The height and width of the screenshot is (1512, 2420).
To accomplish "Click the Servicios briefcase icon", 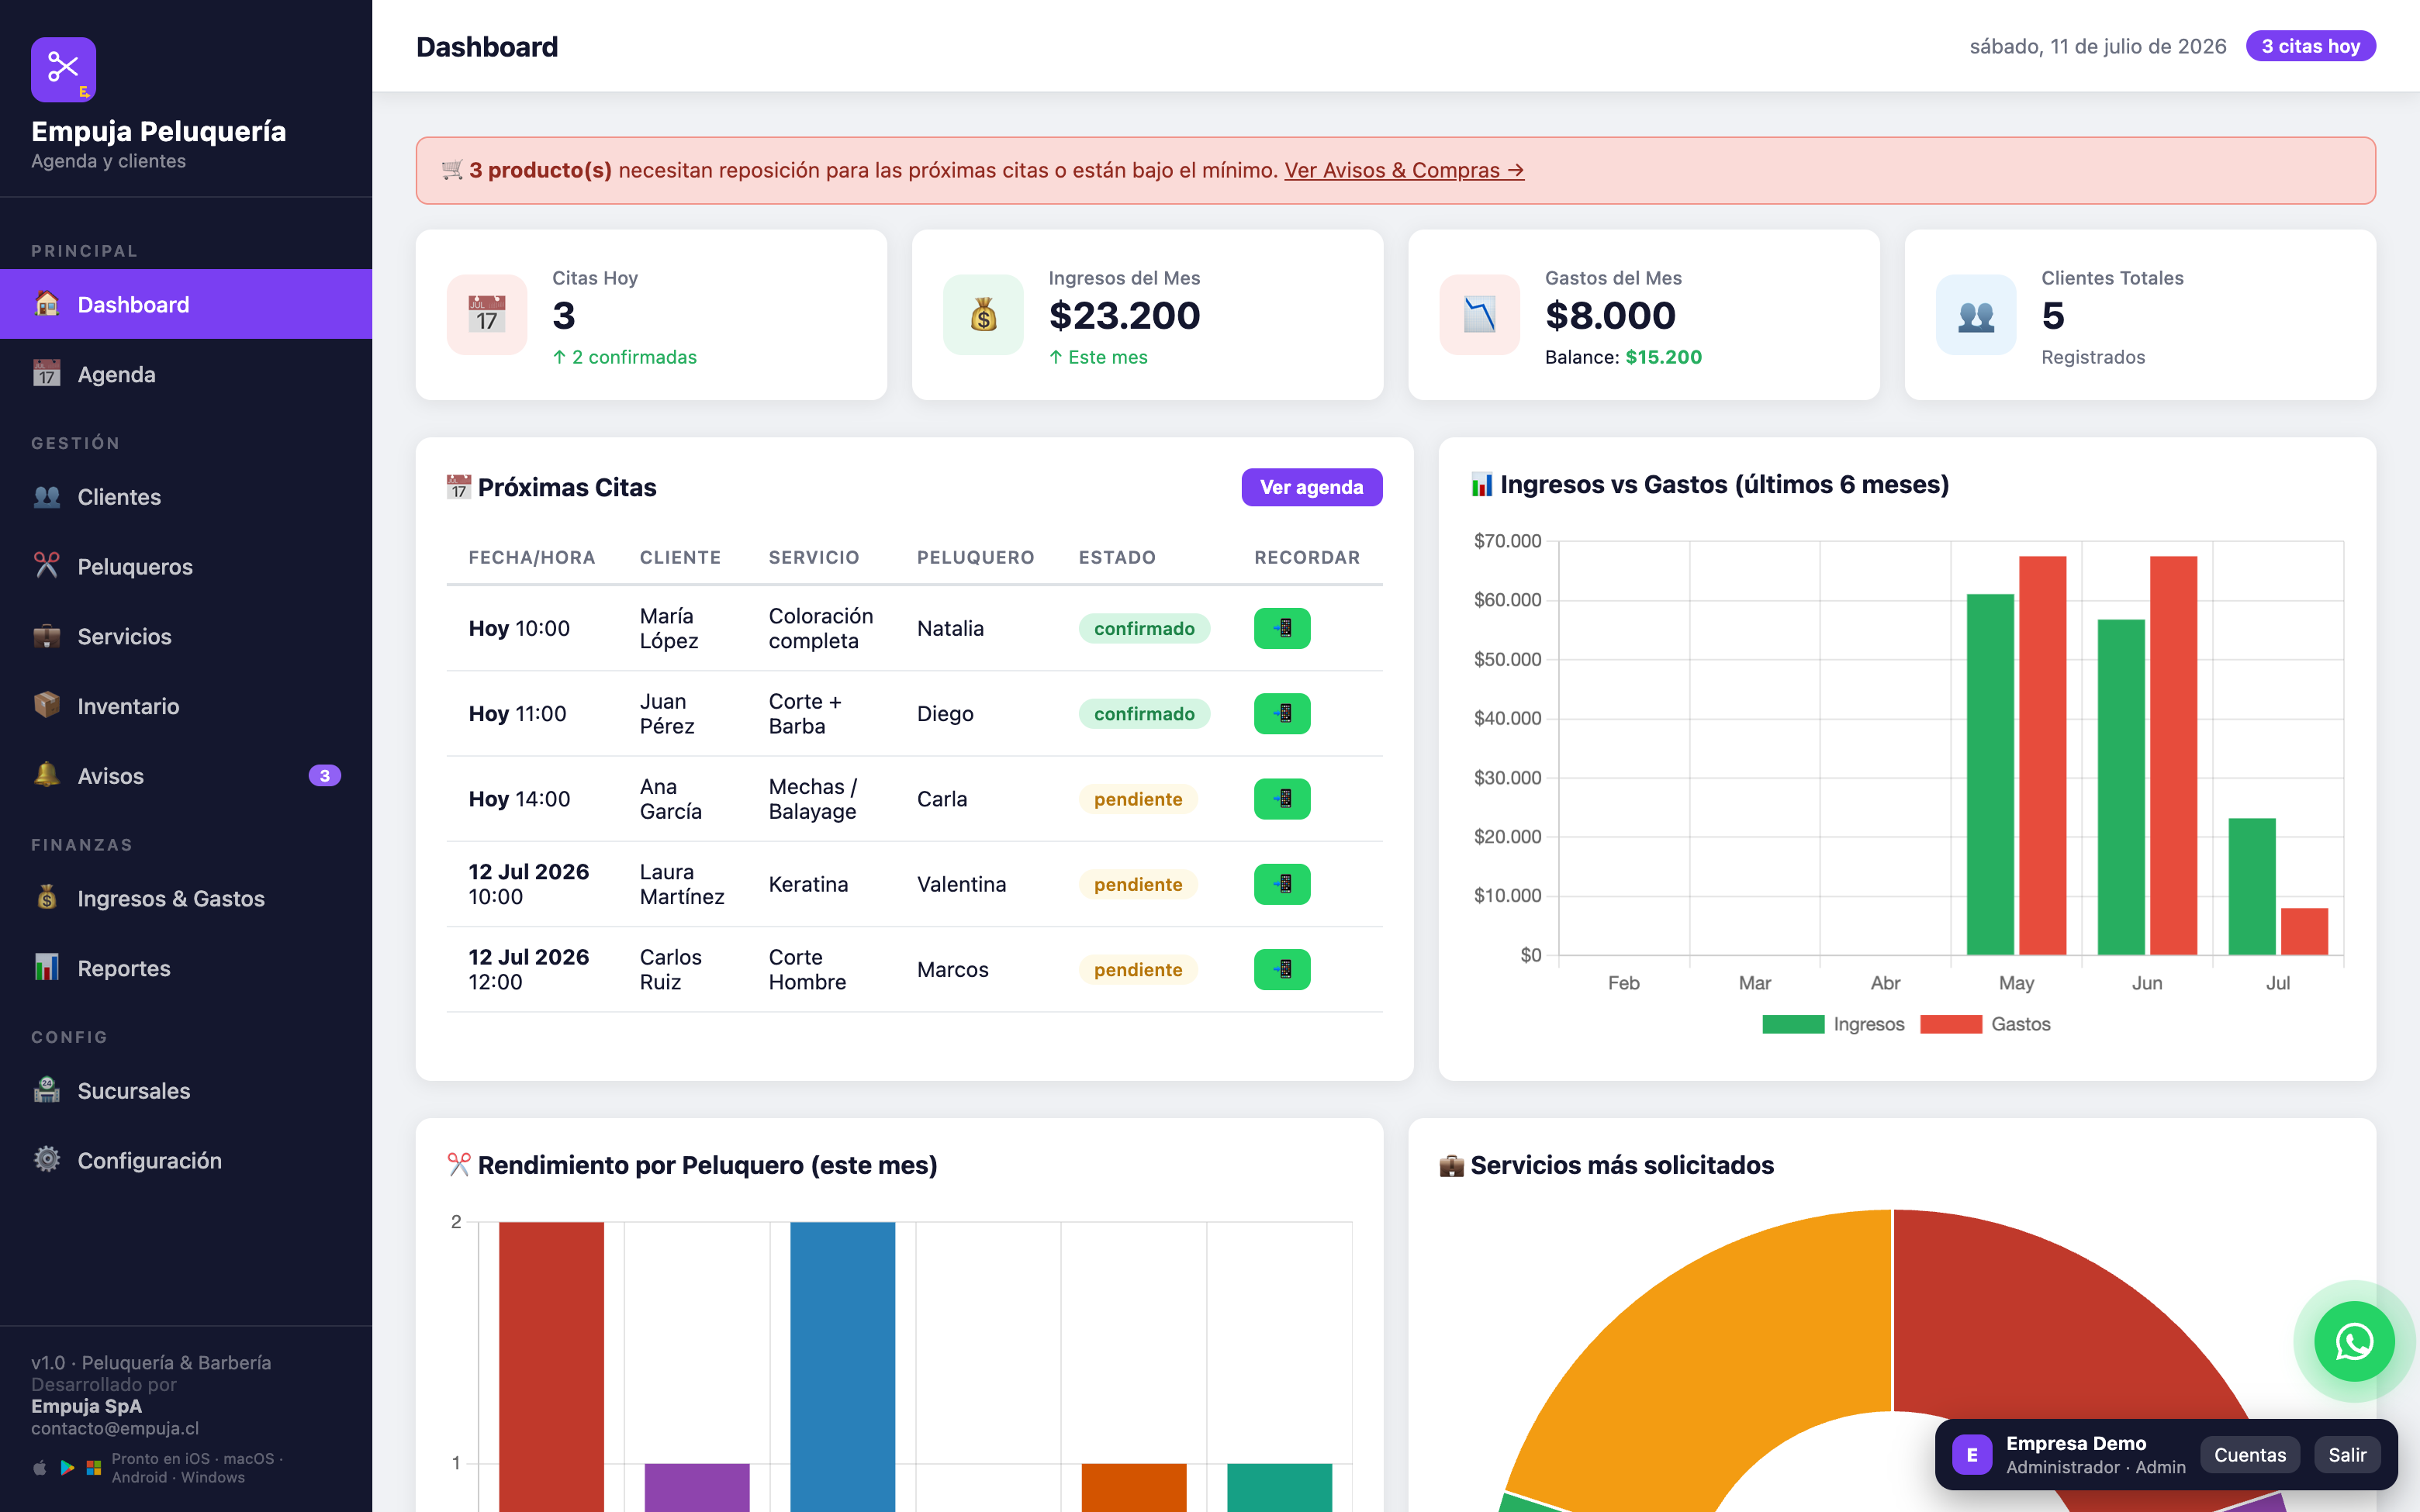I will pyautogui.click(x=47, y=636).
